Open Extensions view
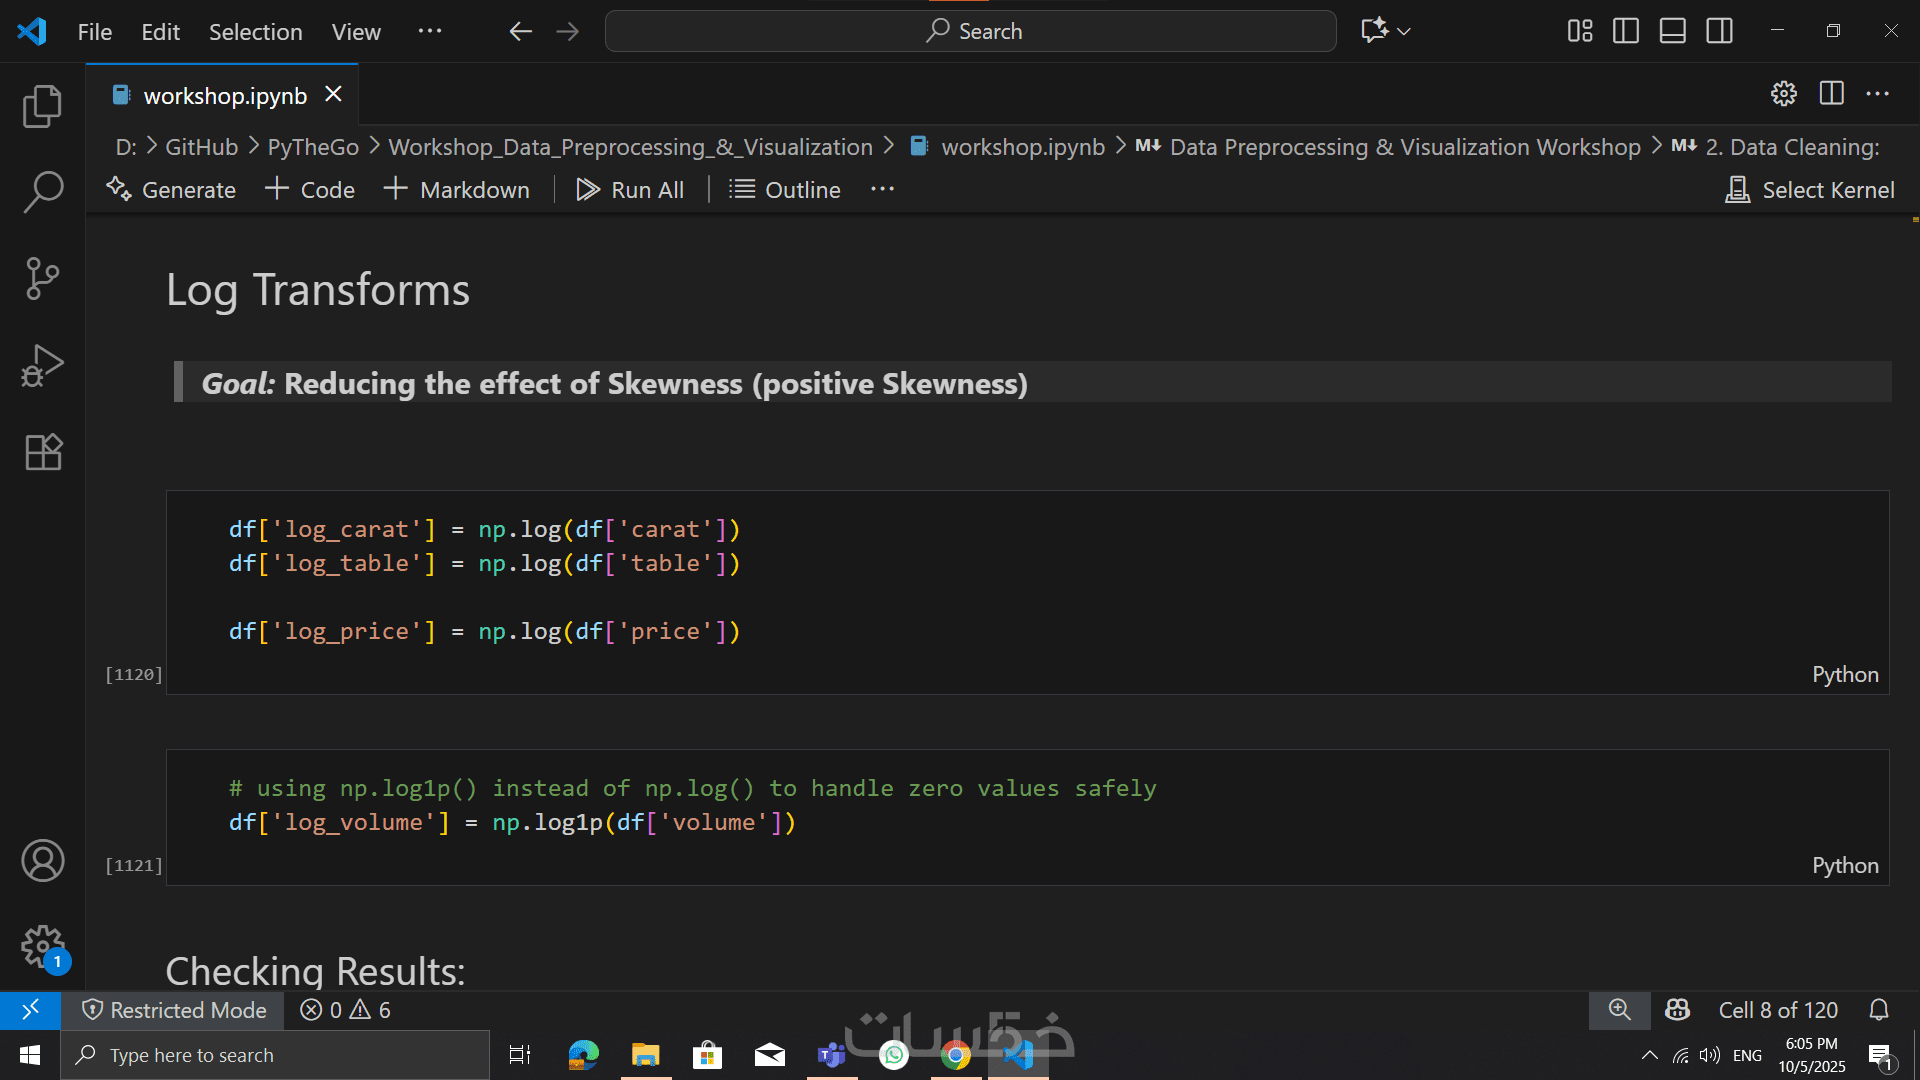Screen dimensions: 1920x1080 point(42,452)
